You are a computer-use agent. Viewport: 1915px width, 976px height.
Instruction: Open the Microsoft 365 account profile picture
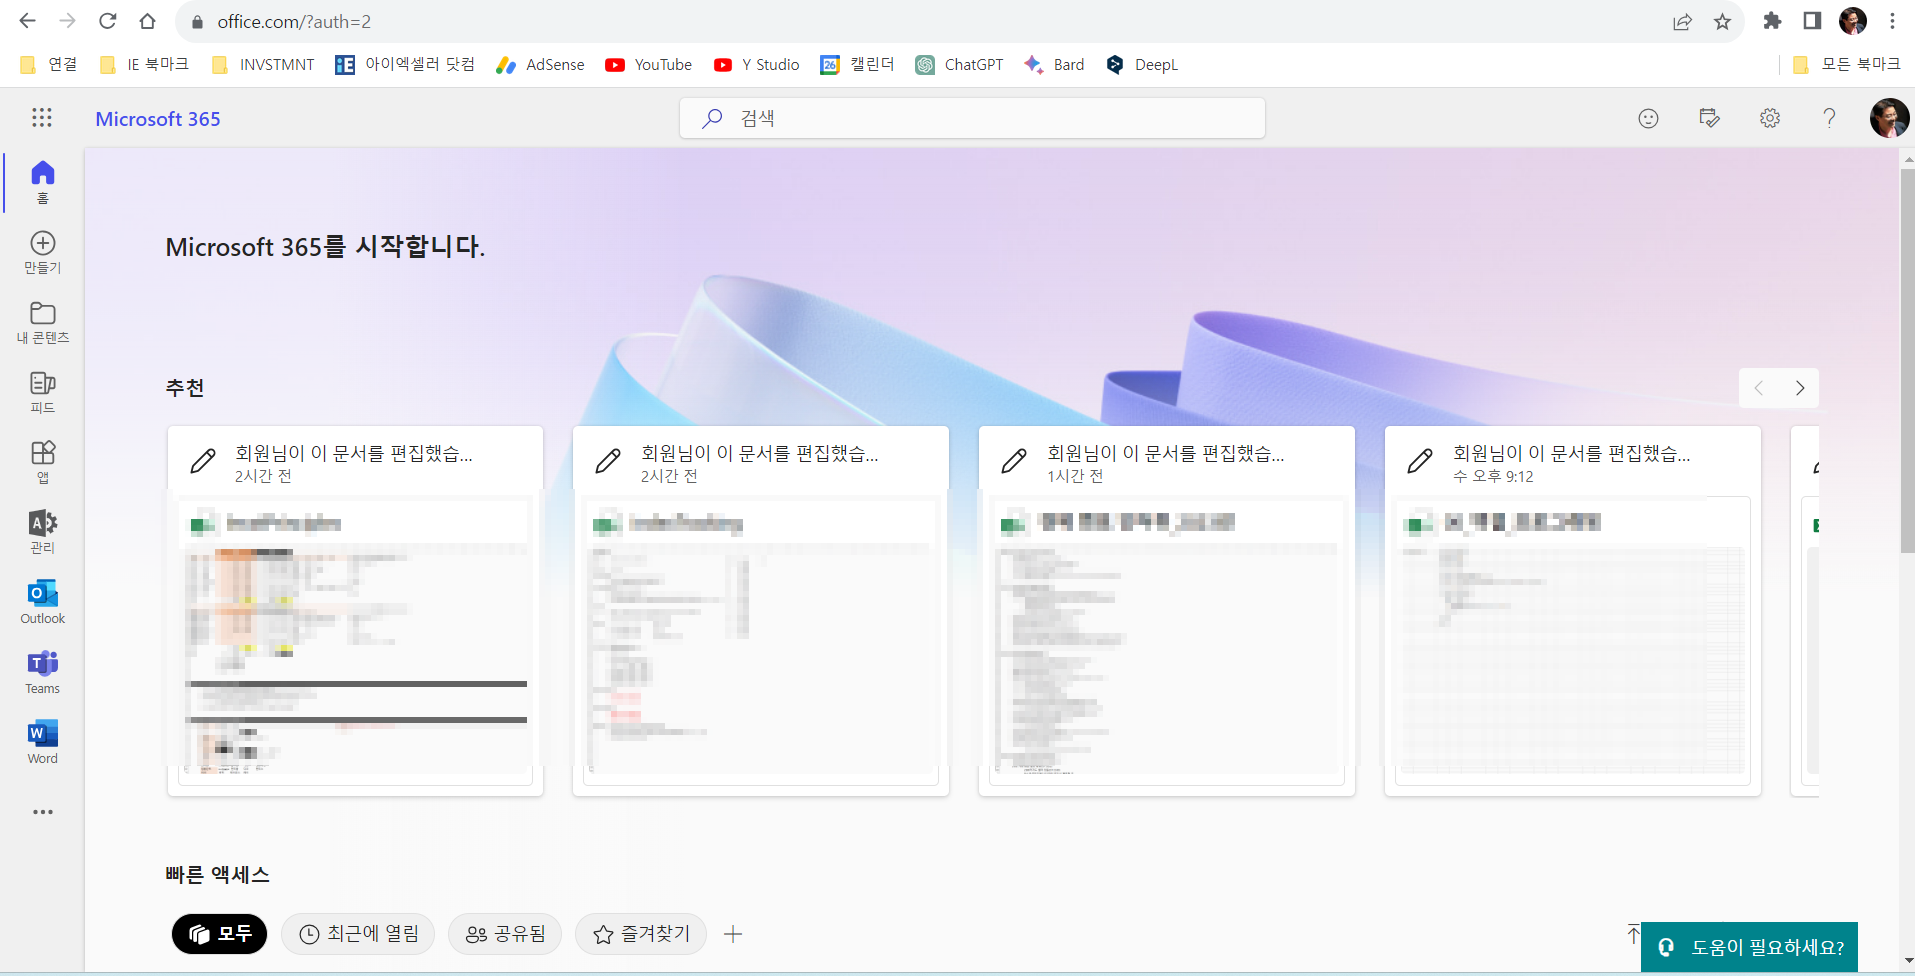(x=1889, y=118)
